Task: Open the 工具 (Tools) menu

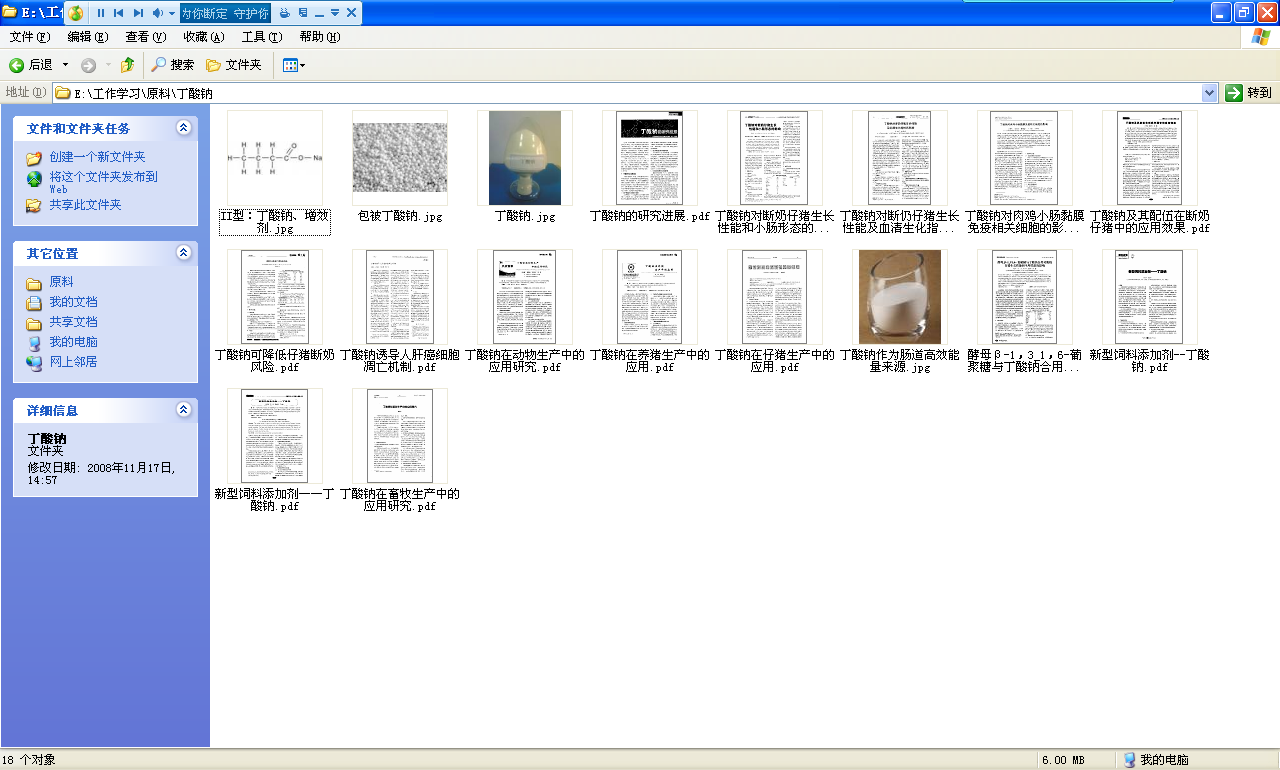Action: (261, 37)
